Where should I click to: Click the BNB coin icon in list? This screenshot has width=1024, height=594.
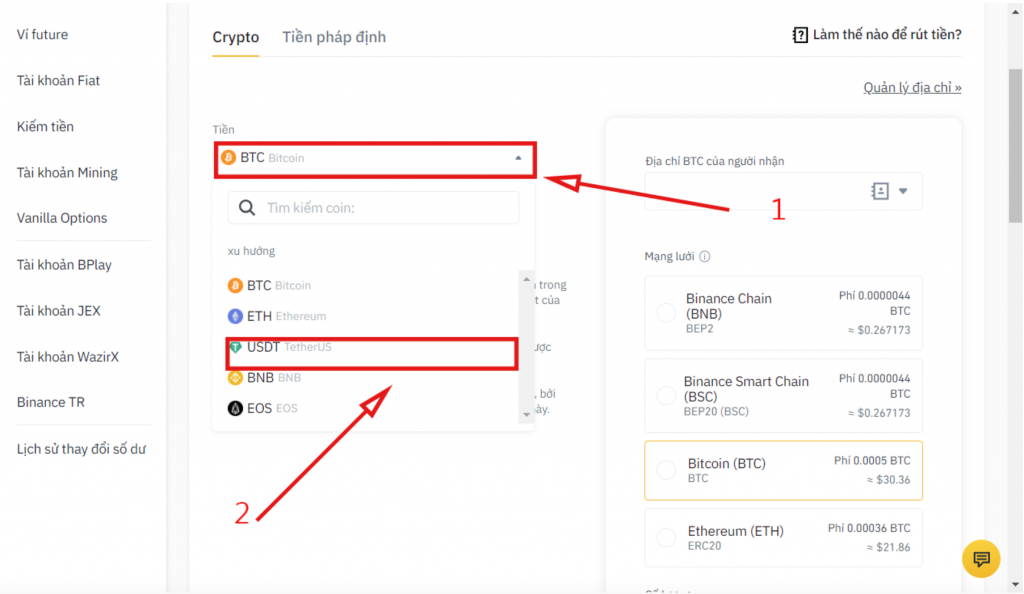235,377
